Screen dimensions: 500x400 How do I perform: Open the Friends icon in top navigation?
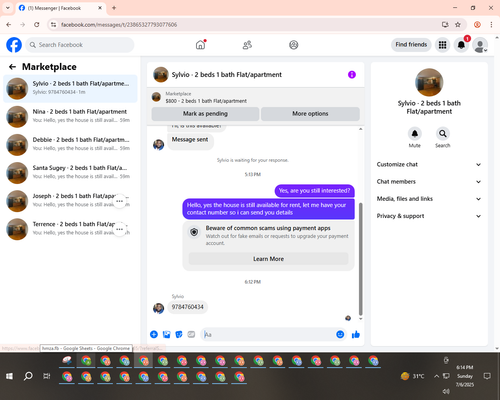click(x=247, y=45)
